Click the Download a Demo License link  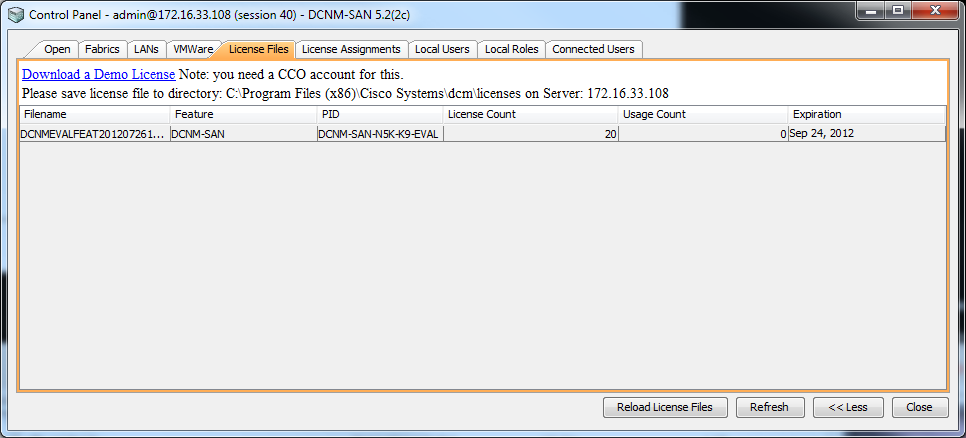99,75
